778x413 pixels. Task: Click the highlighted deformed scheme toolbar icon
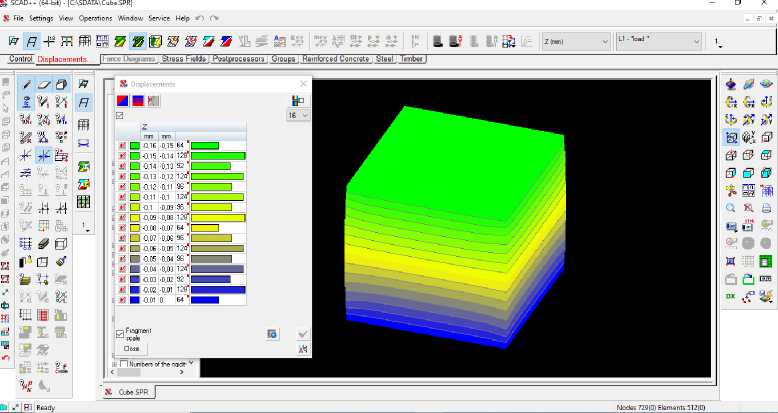pos(32,41)
